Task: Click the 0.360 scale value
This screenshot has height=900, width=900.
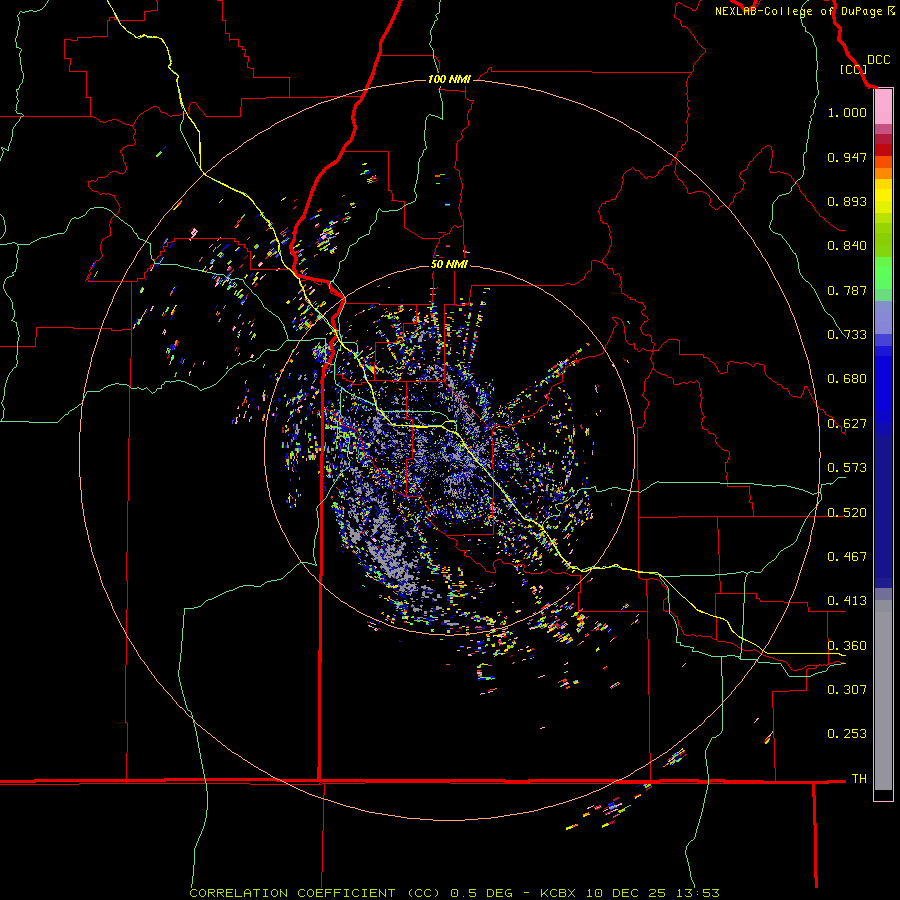Action: pos(847,646)
